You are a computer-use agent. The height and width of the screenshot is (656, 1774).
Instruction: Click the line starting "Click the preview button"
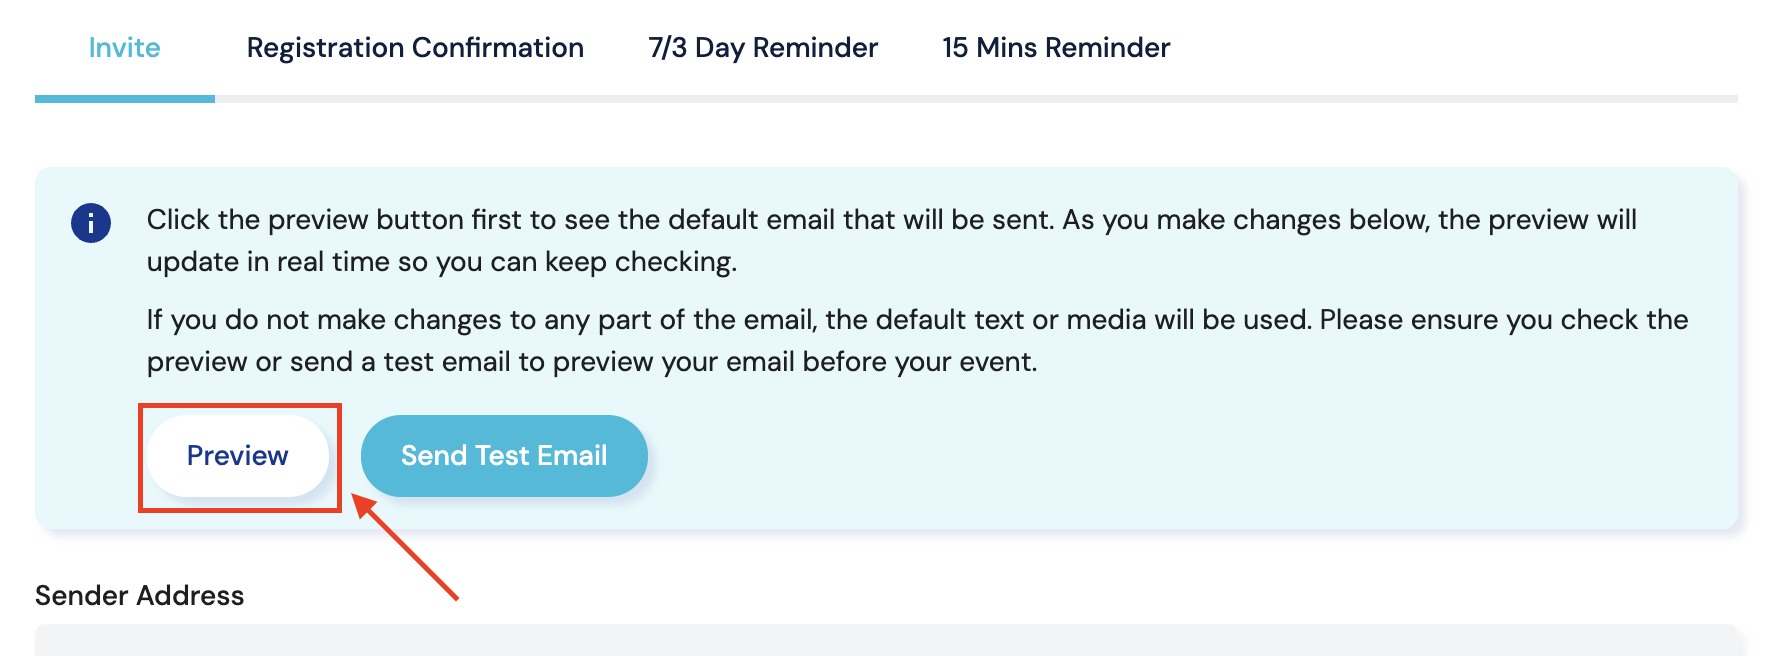[890, 220]
